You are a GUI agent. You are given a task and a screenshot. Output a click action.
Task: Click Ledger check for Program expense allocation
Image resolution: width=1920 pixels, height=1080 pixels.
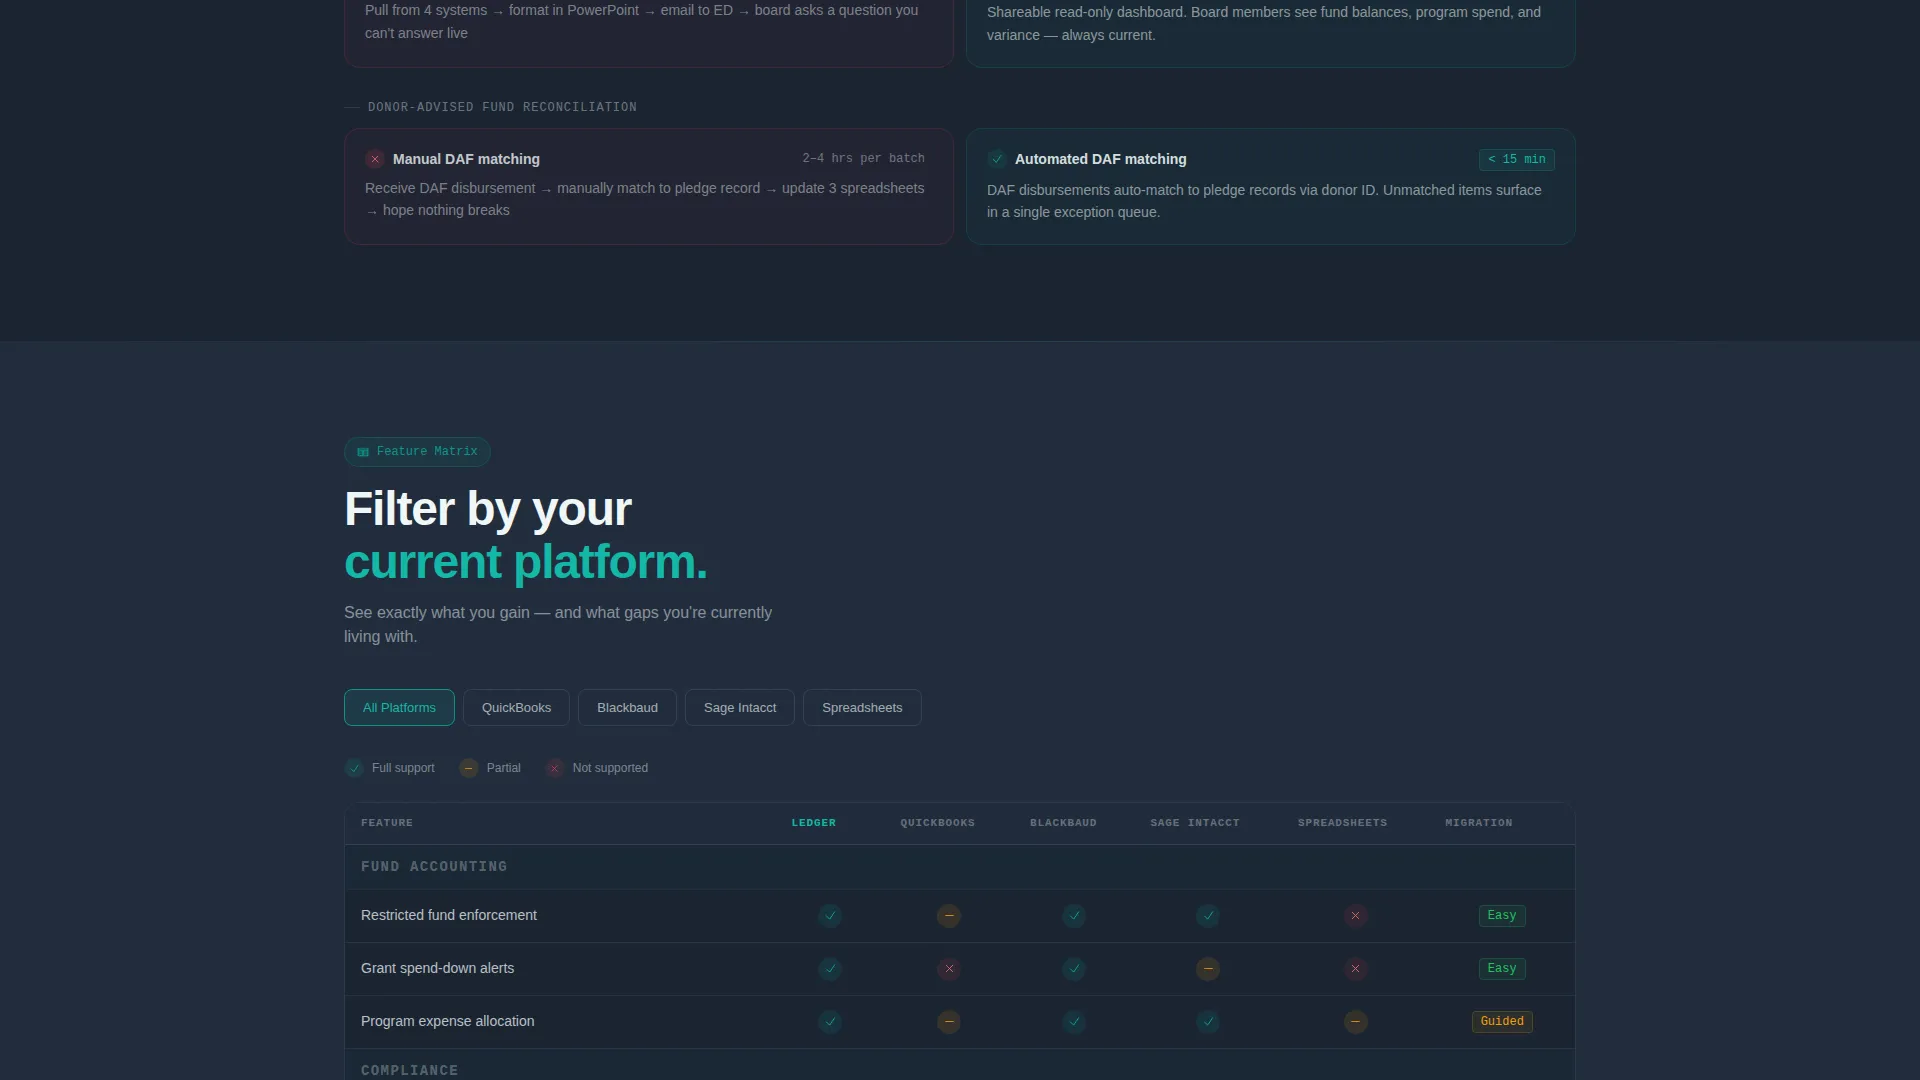pyautogui.click(x=830, y=1022)
